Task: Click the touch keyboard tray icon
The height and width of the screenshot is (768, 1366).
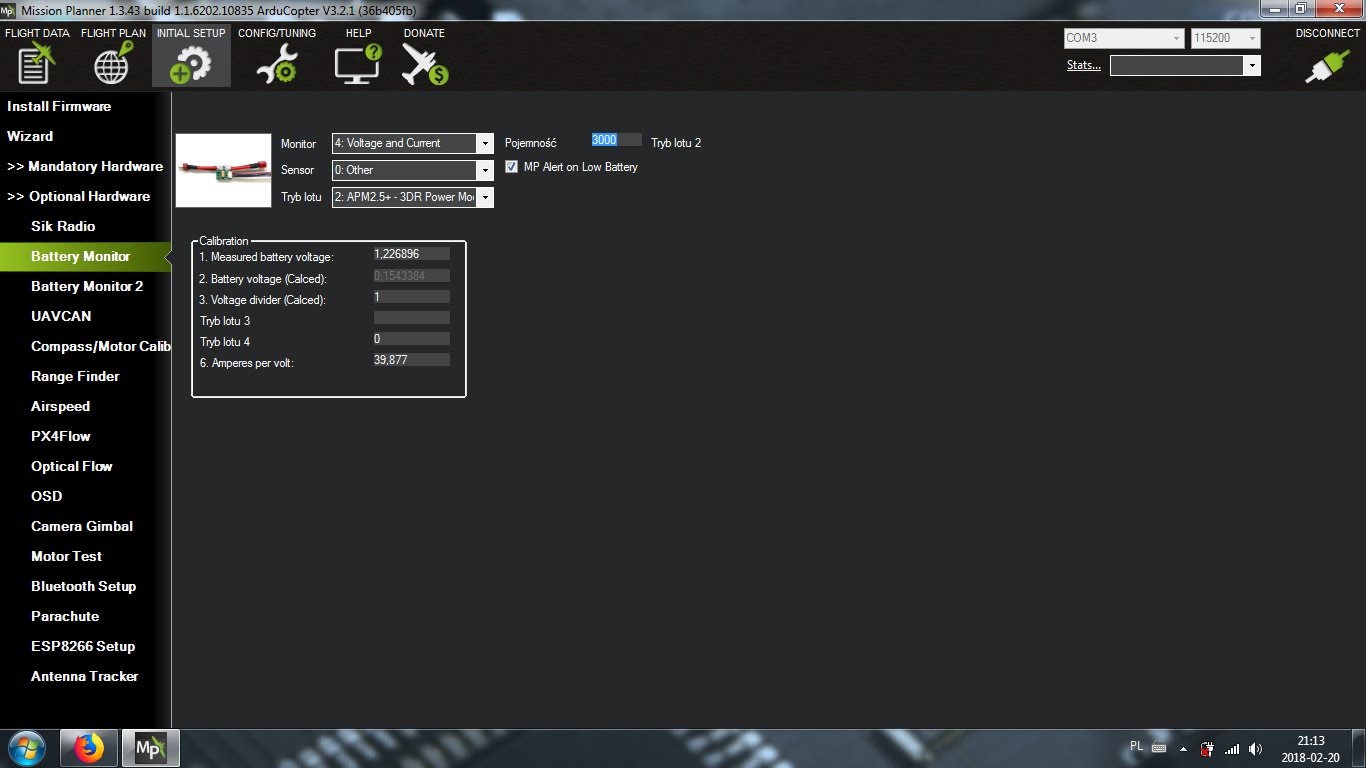Action: pos(1159,747)
